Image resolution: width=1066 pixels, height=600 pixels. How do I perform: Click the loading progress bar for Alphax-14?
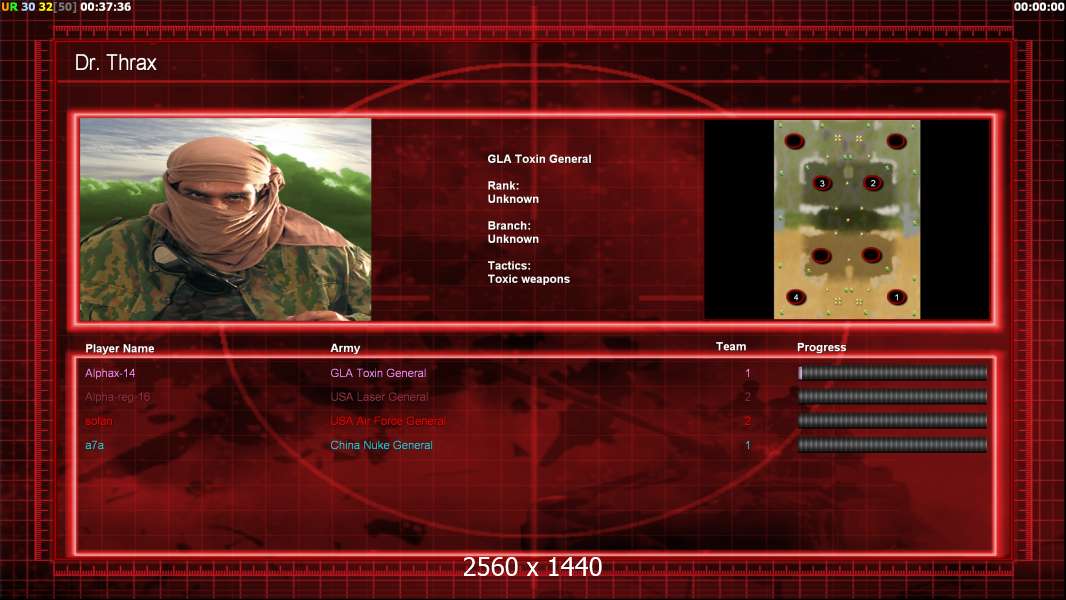(x=893, y=372)
